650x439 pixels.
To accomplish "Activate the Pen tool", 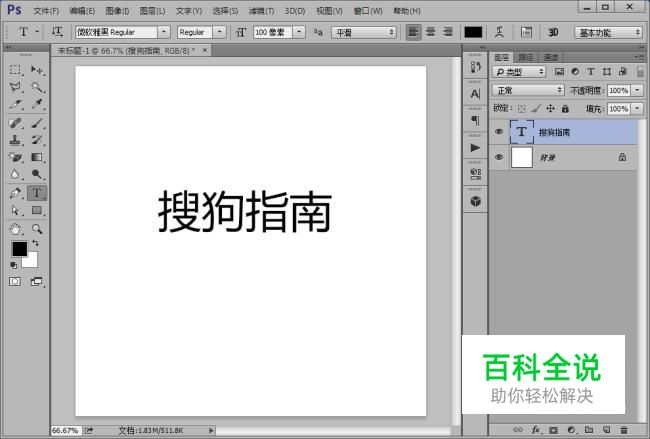I will coord(15,193).
